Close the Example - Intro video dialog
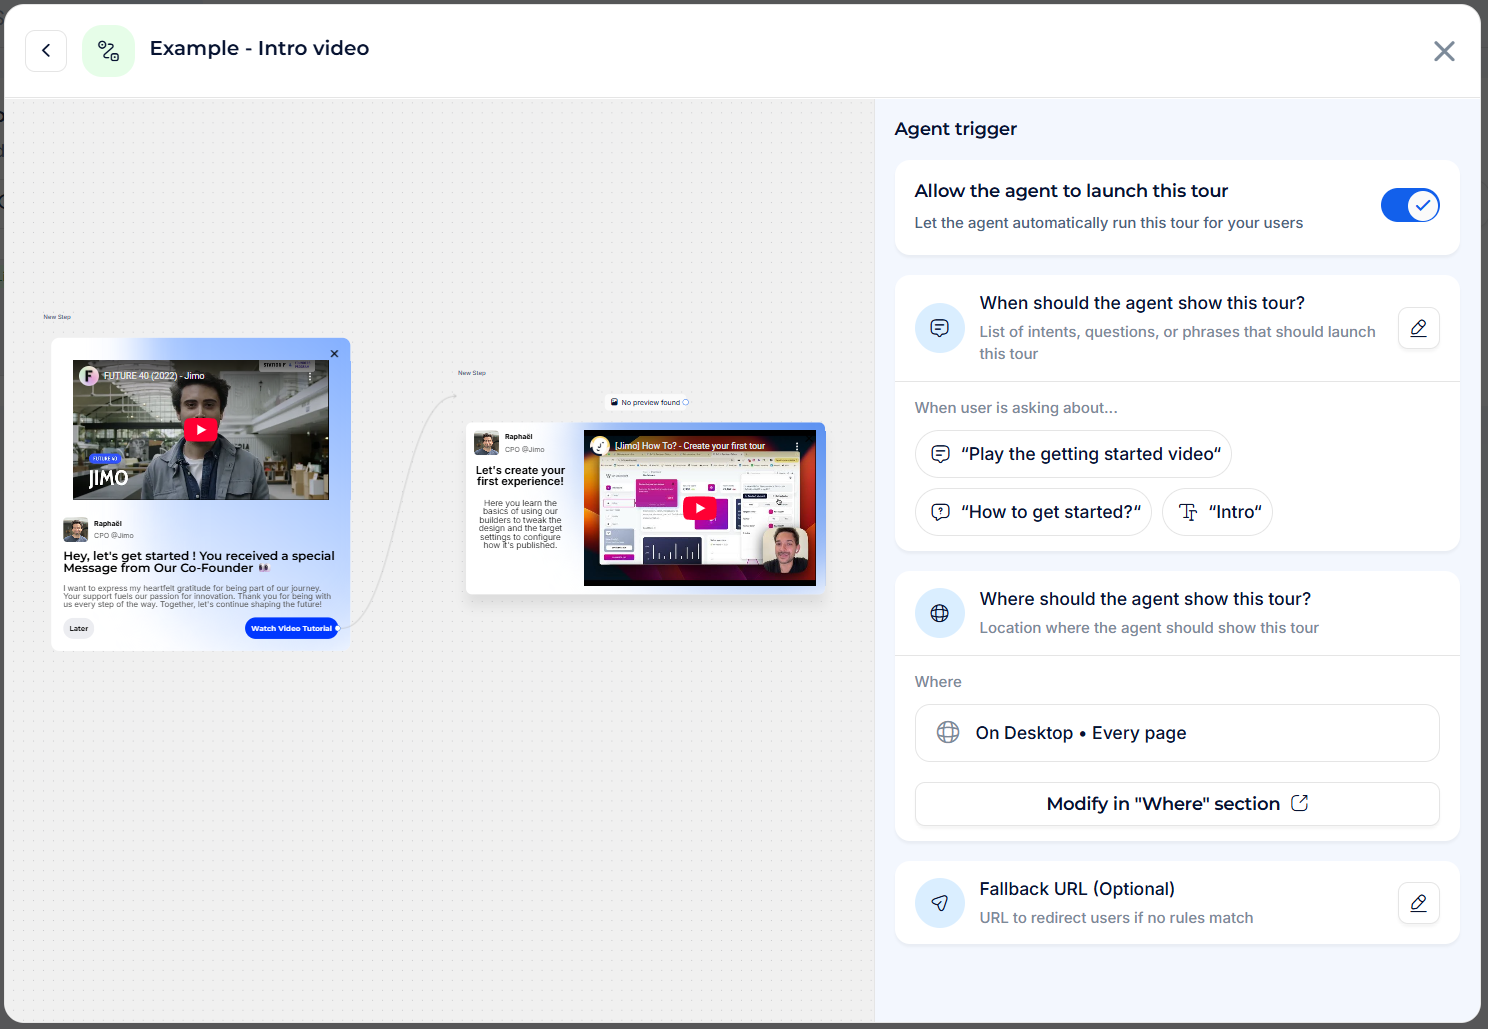Image resolution: width=1488 pixels, height=1029 pixels. pyautogui.click(x=1443, y=51)
